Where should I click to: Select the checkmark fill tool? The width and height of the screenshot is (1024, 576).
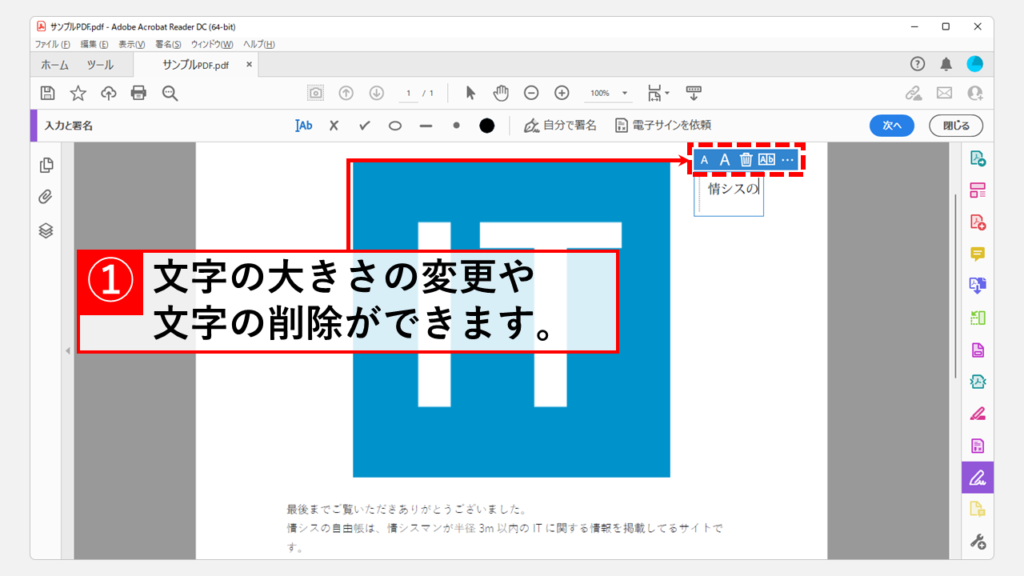click(364, 126)
